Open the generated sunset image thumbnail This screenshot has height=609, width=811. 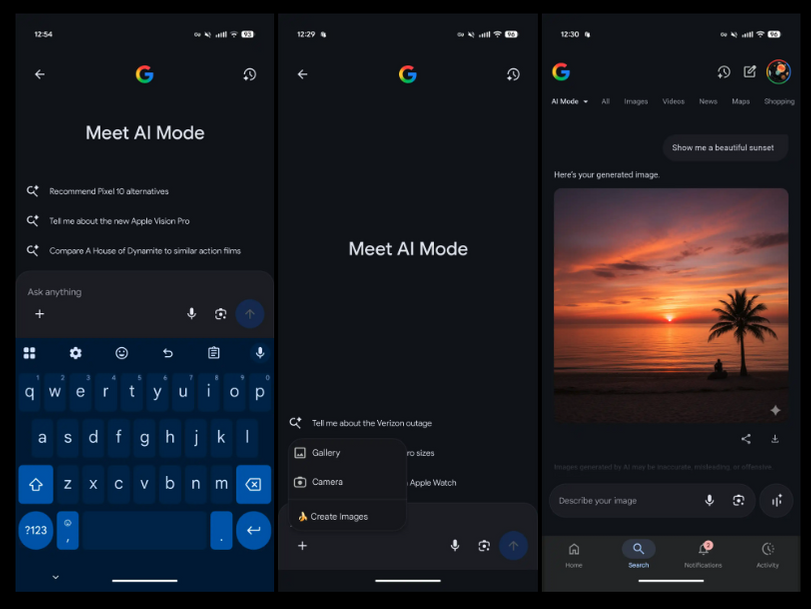pyautogui.click(x=670, y=305)
